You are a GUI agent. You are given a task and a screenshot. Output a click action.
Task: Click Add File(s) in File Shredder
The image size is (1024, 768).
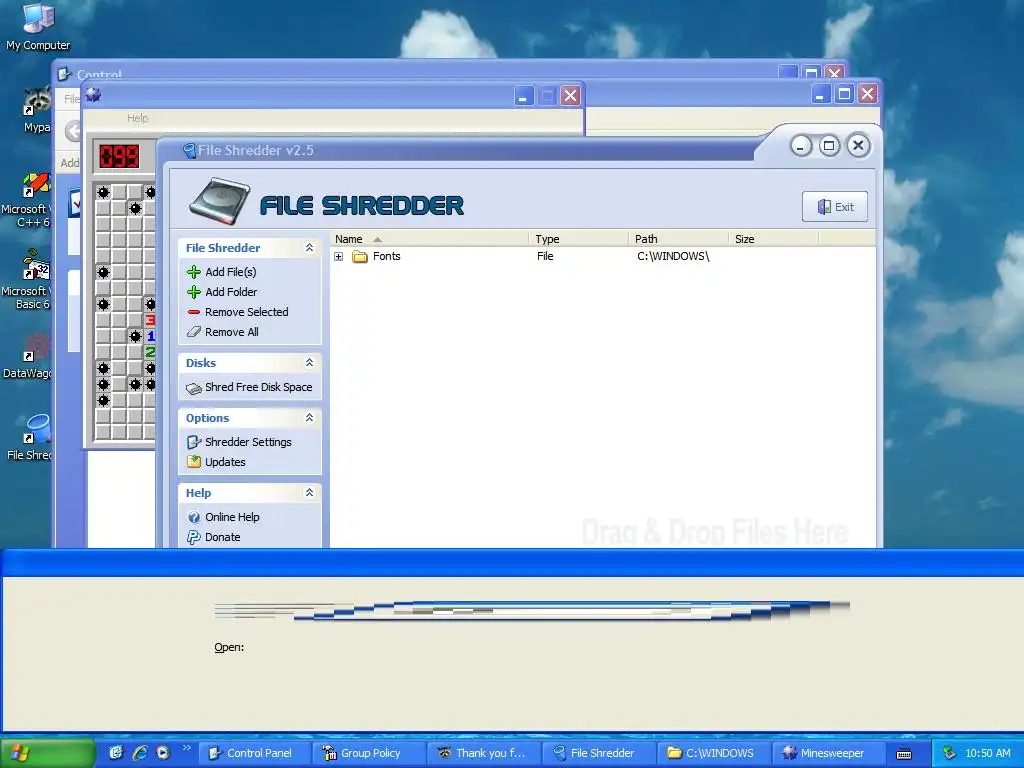tap(231, 272)
